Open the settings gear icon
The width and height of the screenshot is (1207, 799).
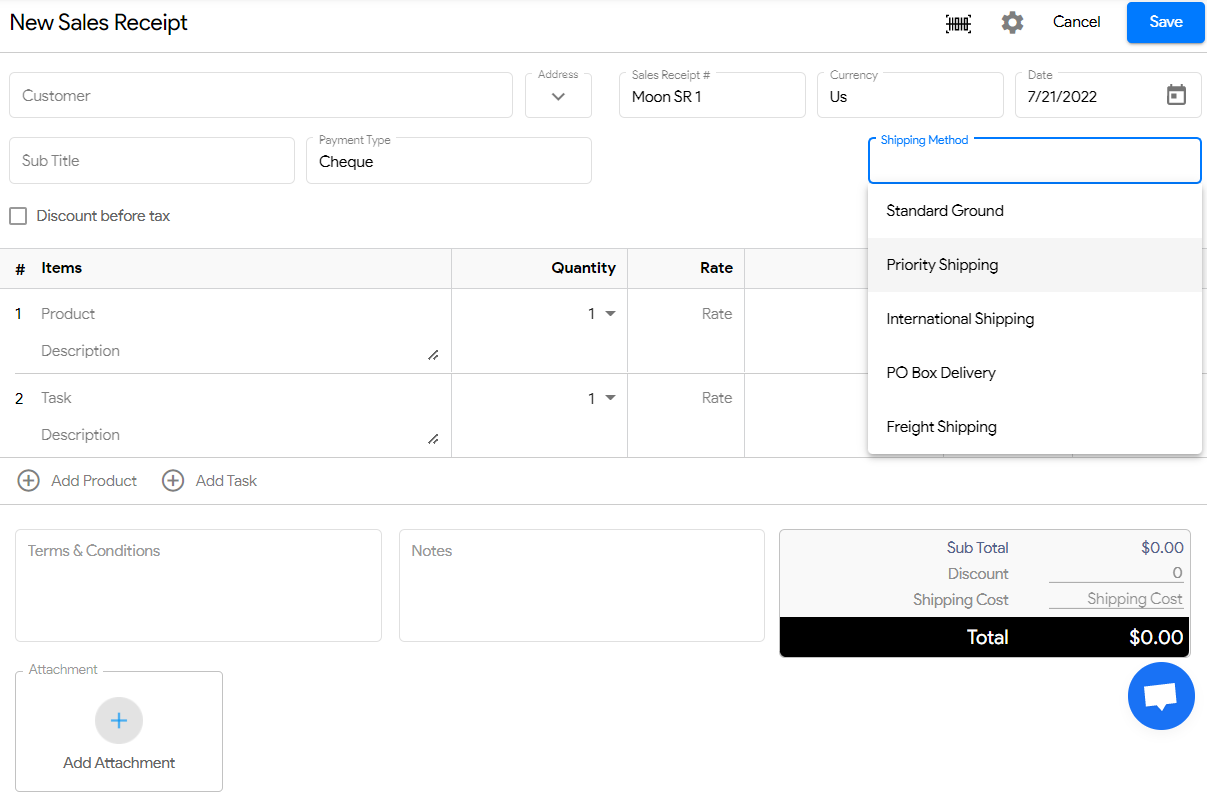coord(1012,22)
